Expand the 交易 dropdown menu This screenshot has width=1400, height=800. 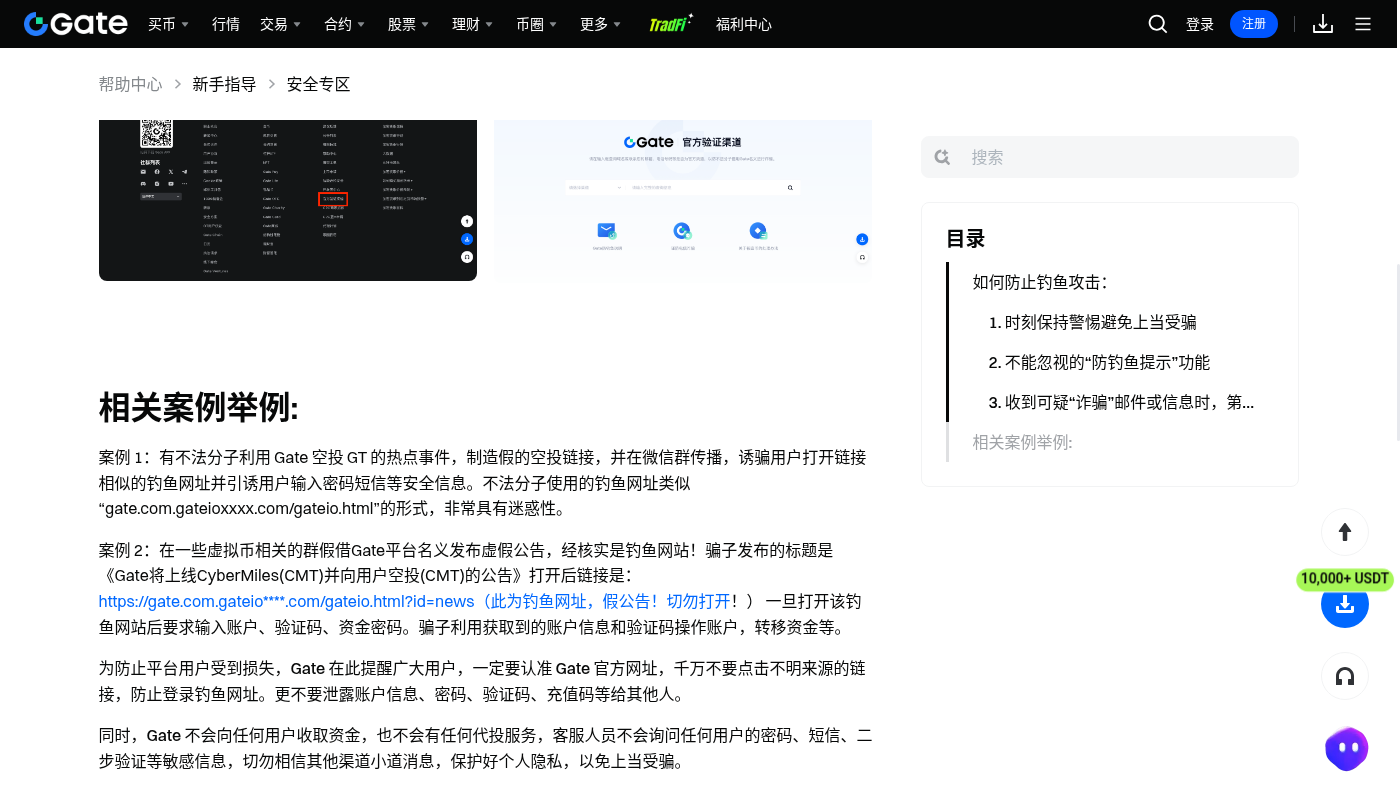[280, 24]
